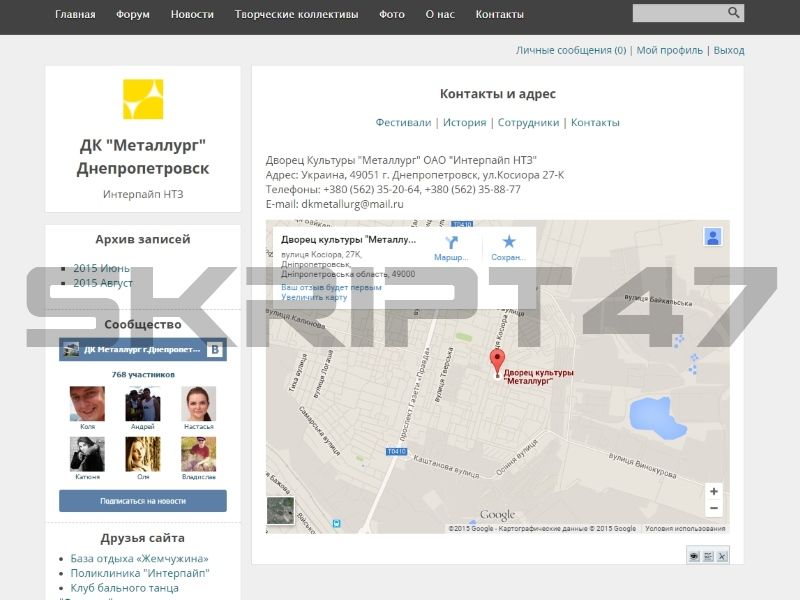800x600 pixels.
Task: Open the Форум menu item
Action: 133,14
